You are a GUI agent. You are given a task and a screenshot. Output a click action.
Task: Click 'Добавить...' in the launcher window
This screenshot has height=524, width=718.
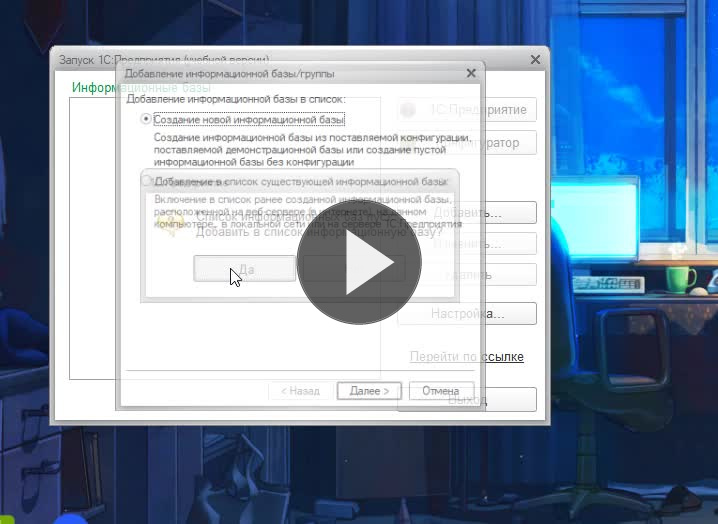[x=467, y=213]
